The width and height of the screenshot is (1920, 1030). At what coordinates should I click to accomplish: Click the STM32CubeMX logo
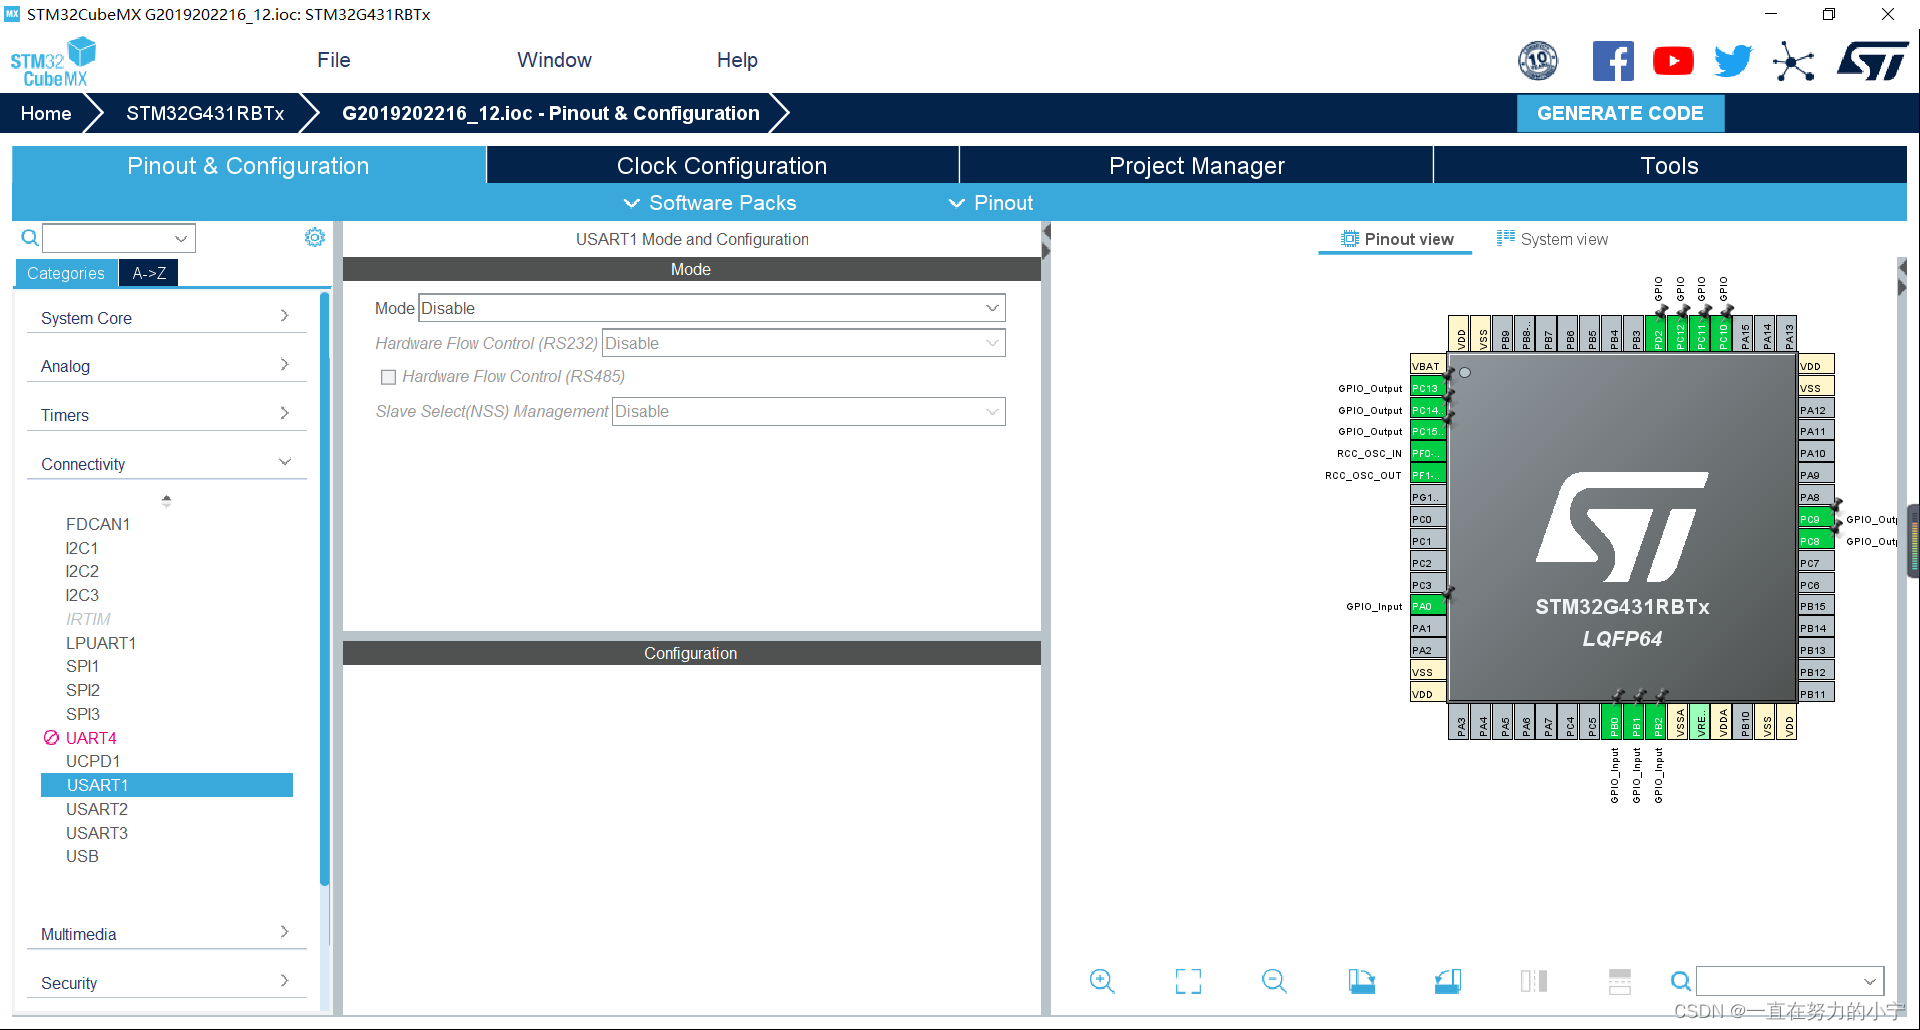54,62
